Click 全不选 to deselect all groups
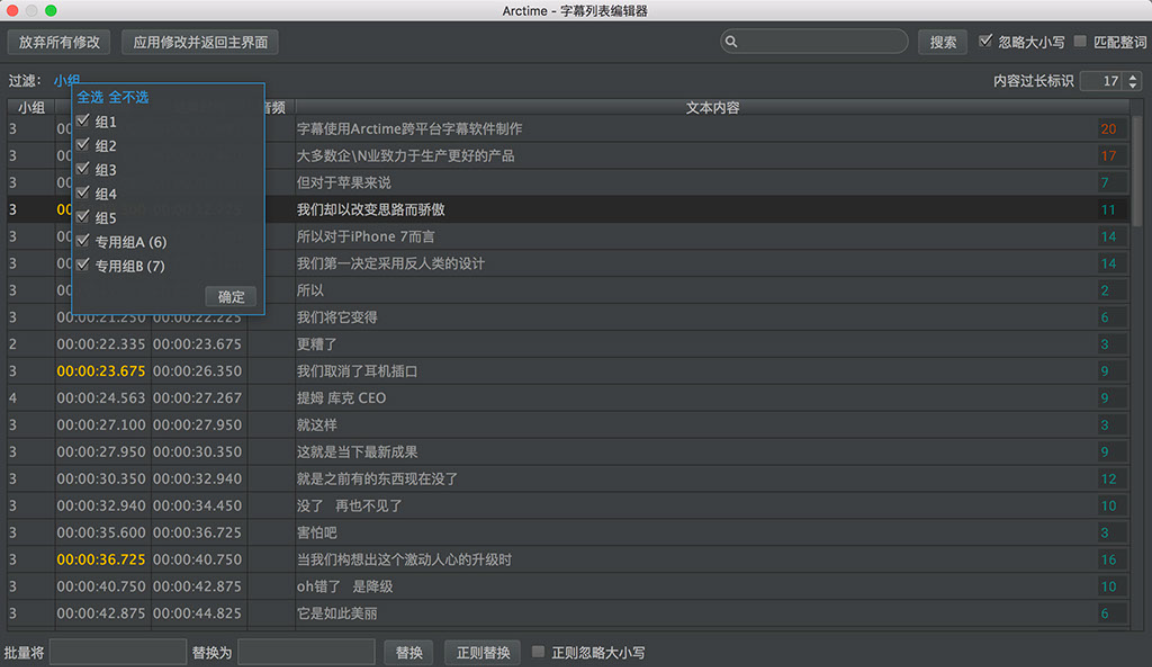Image resolution: width=1152 pixels, height=667 pixels. (130, 97)
